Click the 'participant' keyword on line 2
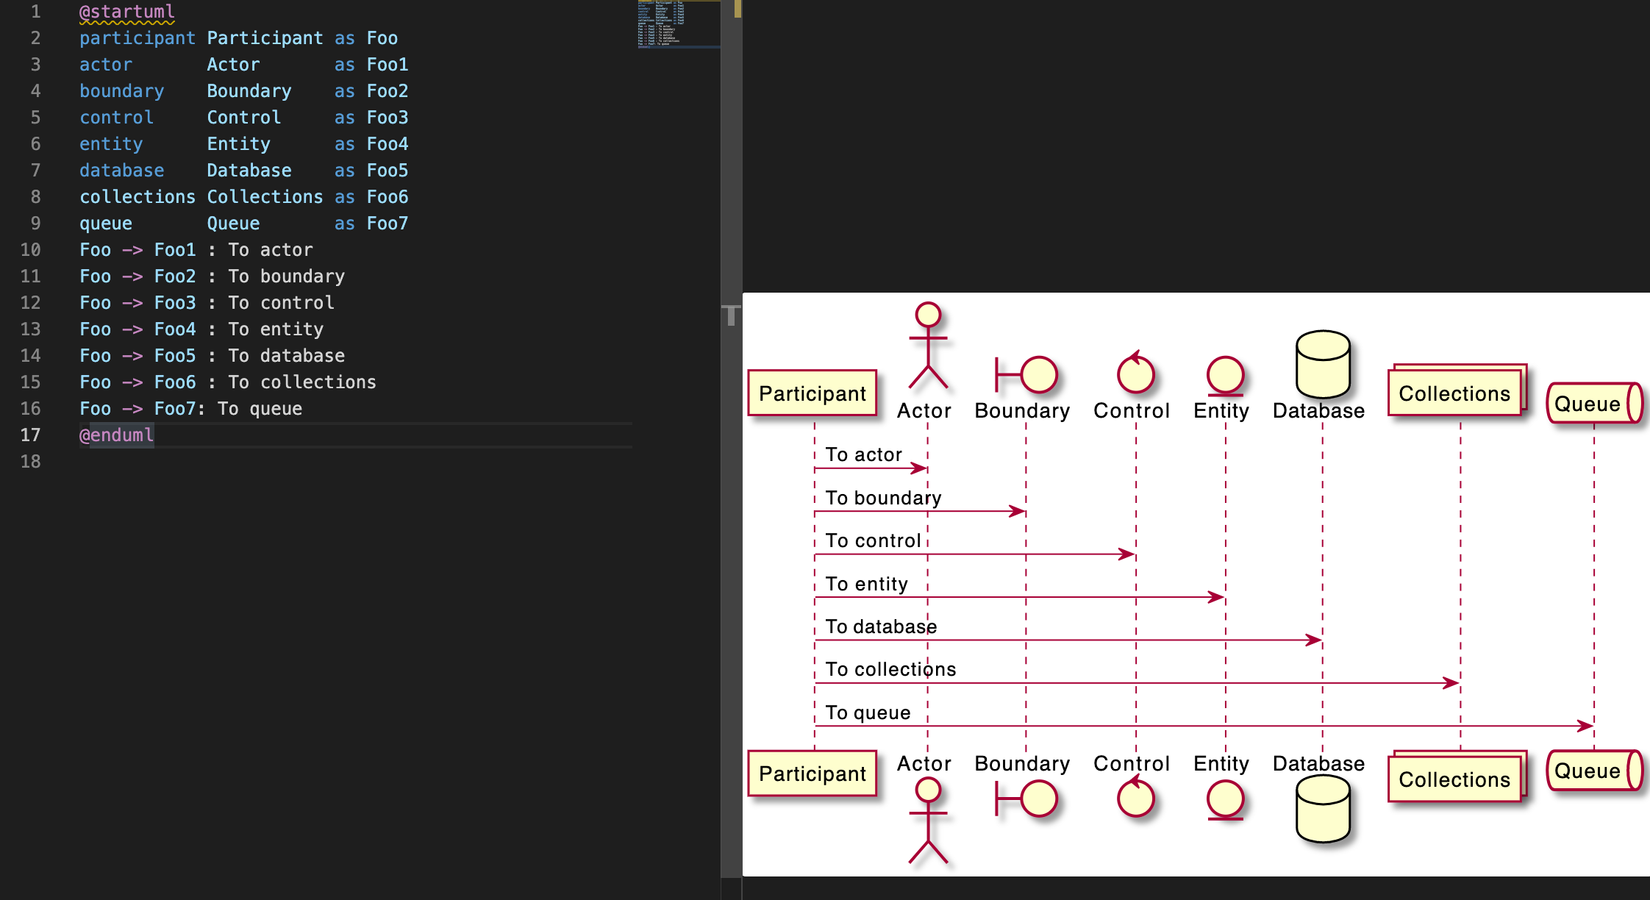Screen dimensions: 1650x900 tap(137, 38)
